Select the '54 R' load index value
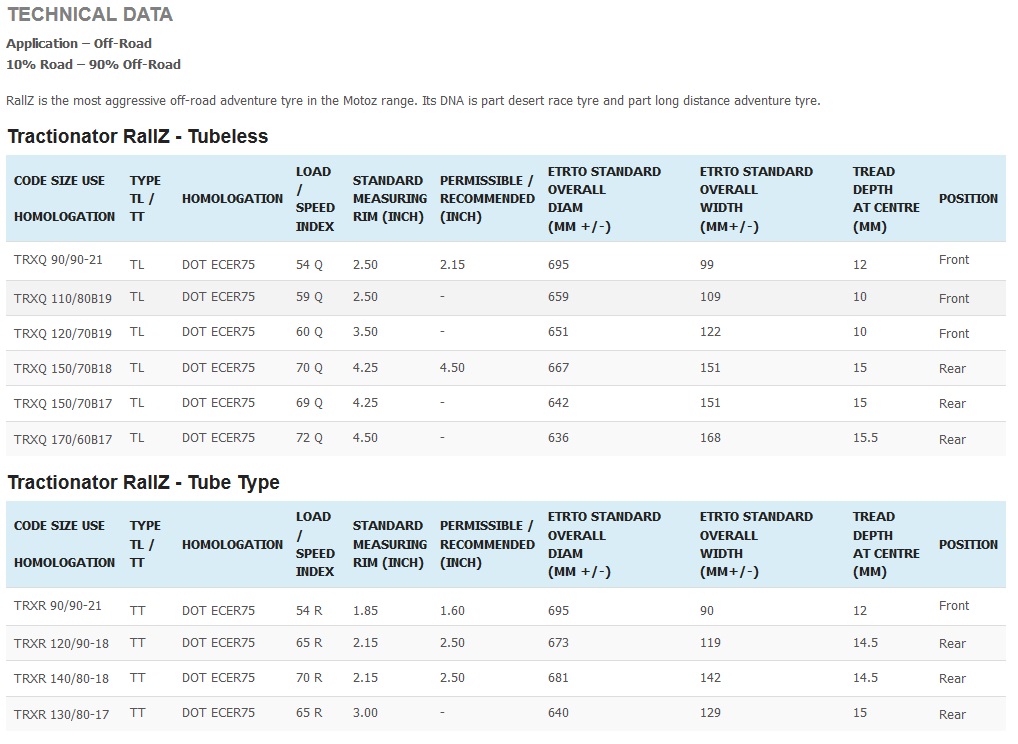This screenshot has width=1018, height=744. tap(310, 611)
